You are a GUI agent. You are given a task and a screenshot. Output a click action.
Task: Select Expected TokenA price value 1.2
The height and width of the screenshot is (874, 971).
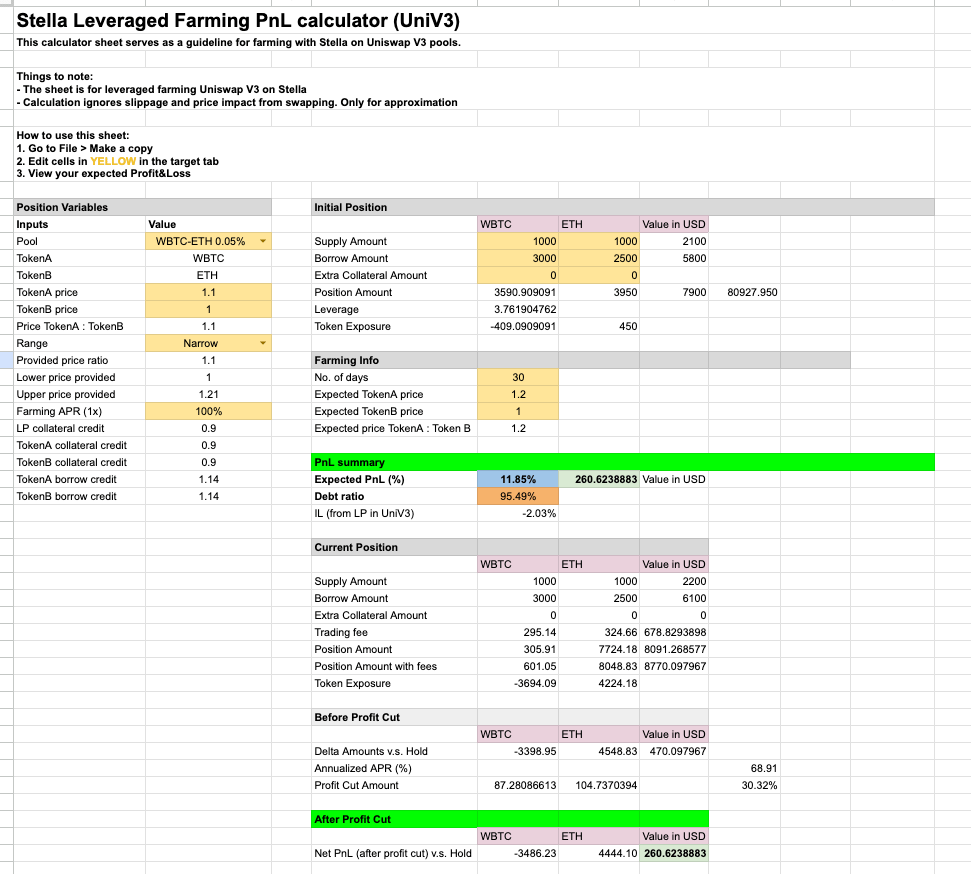click(518, 395)
